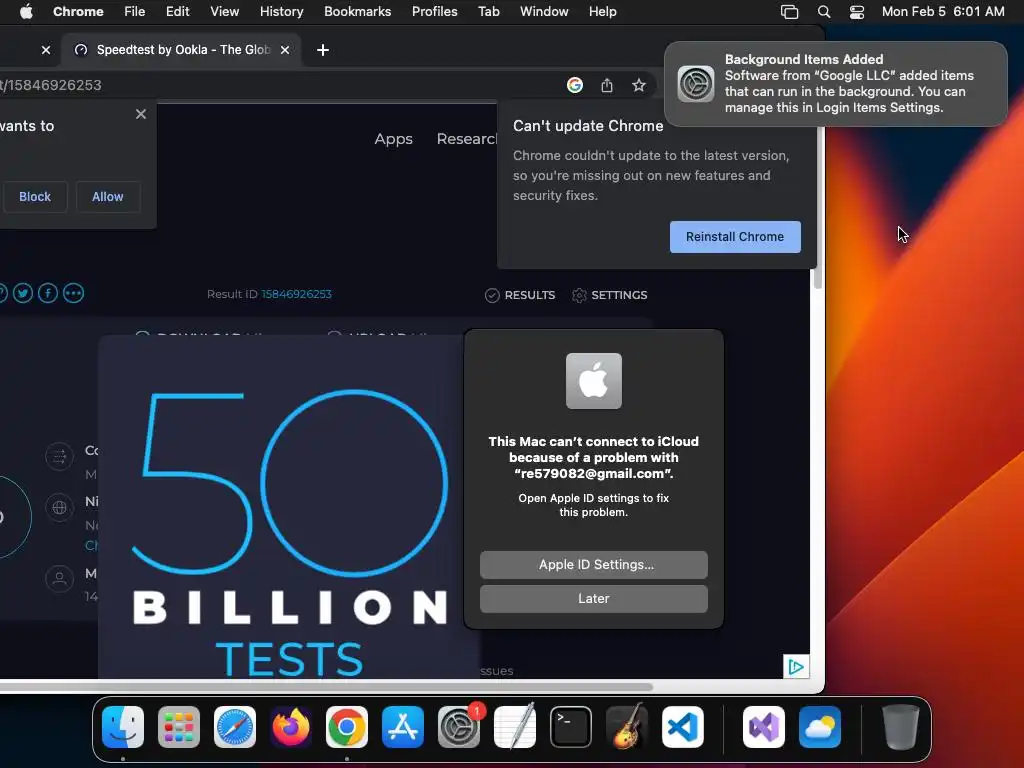Image resolution: width=1024 pixels, height=768 pixels.
Task: Open the Profiles menu
Action: click(x=435, y=12)
